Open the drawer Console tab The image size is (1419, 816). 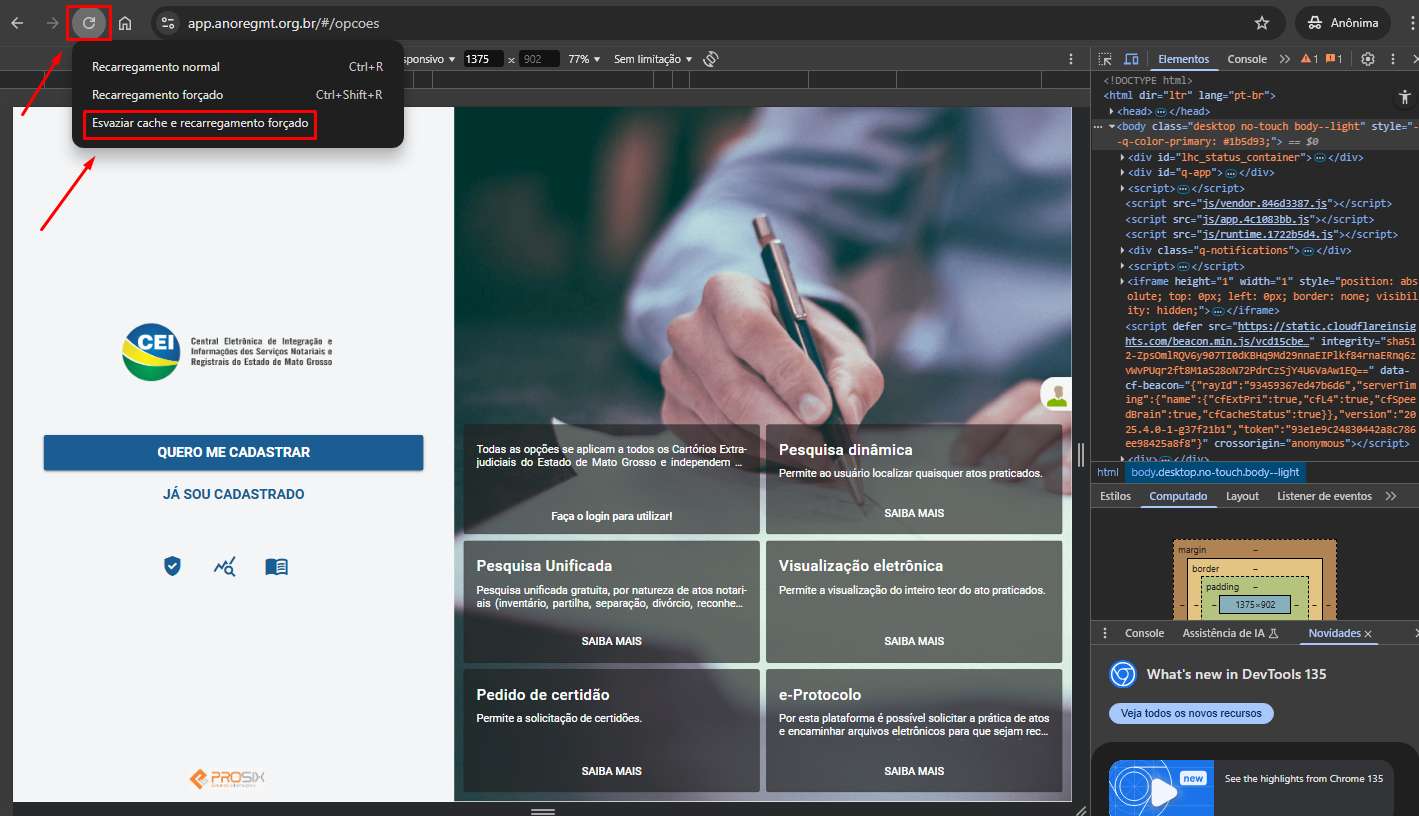pos(1144,633)
